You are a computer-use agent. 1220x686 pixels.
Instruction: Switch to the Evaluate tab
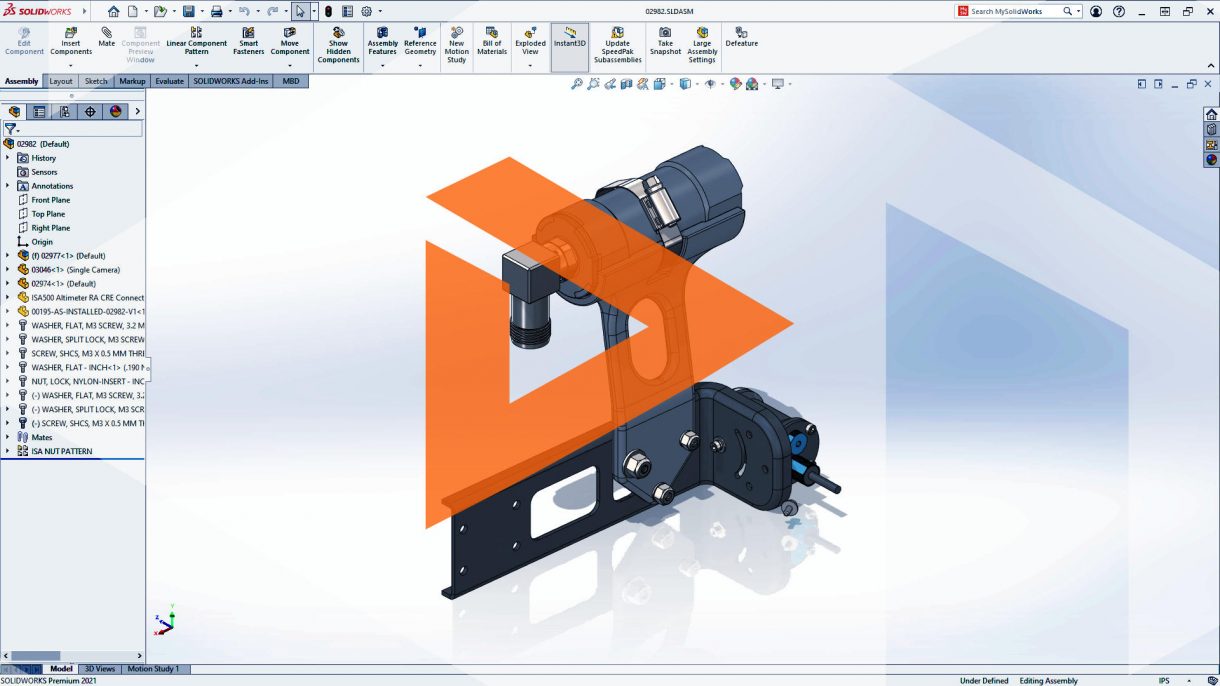coord(169,81)
